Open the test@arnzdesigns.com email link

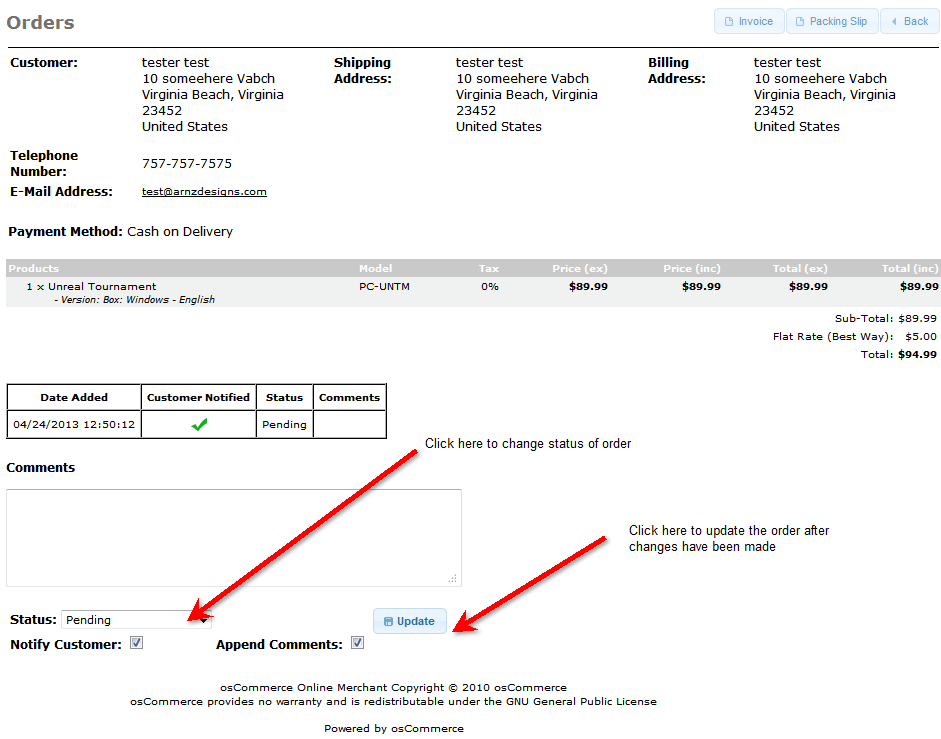204,191
